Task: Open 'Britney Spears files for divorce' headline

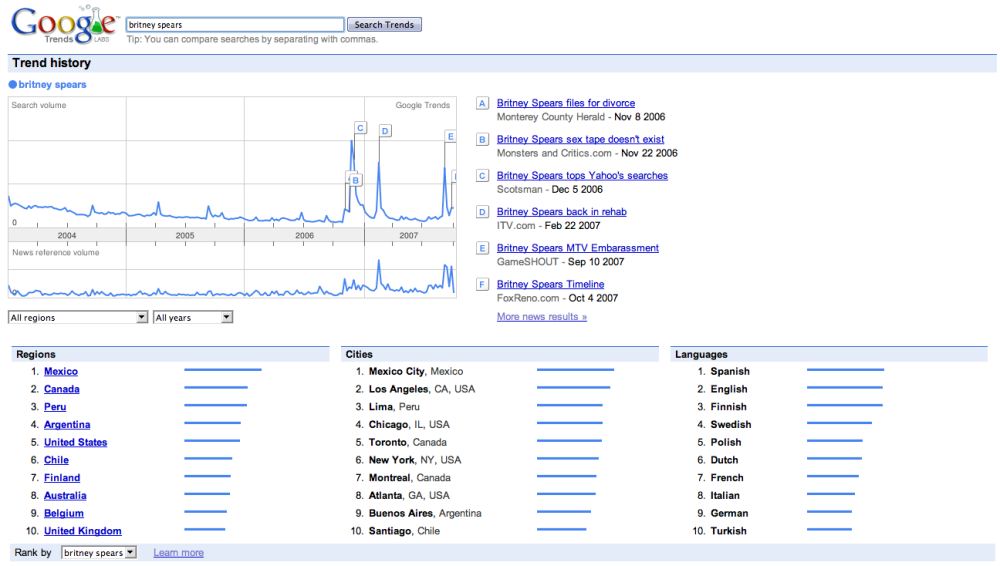Action: [x=566, y=103]
